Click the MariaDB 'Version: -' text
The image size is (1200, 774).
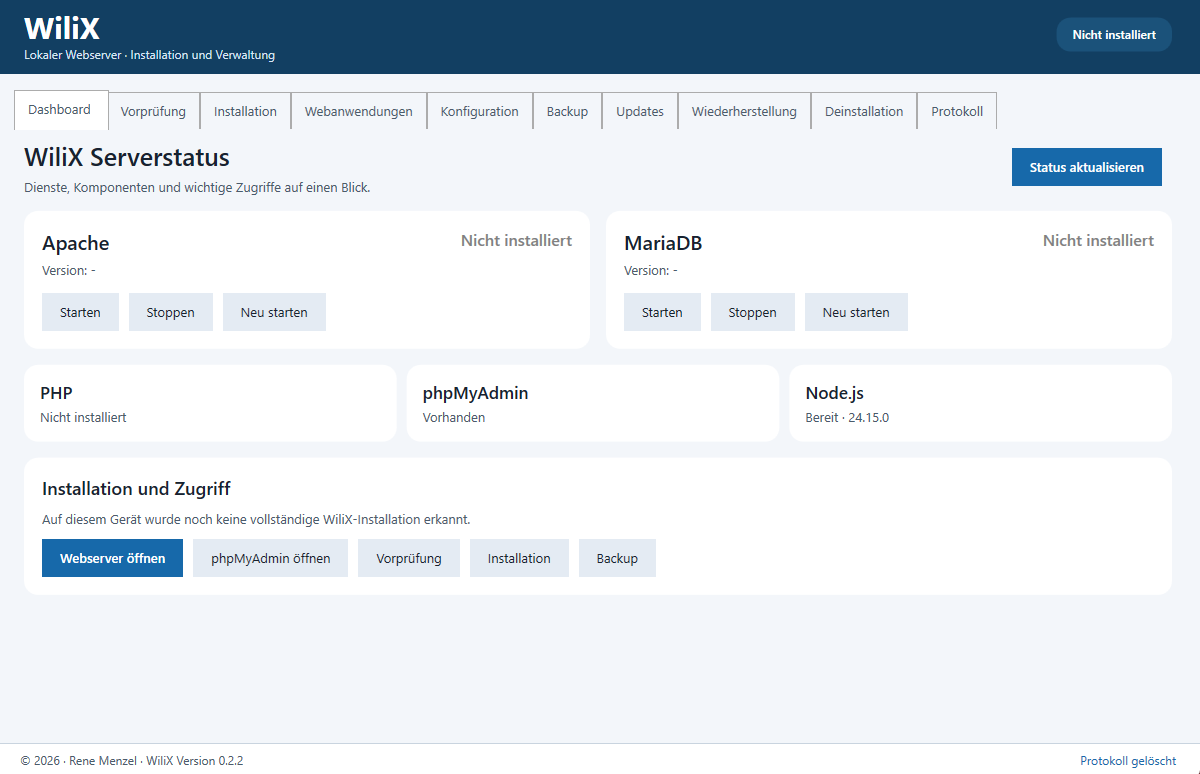pos(651,270)
